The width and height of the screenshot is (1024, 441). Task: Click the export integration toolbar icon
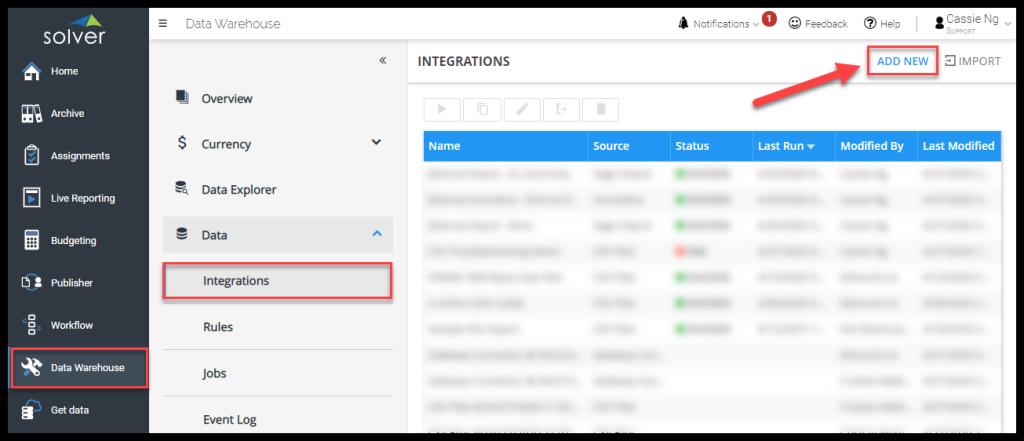[561, 109]
